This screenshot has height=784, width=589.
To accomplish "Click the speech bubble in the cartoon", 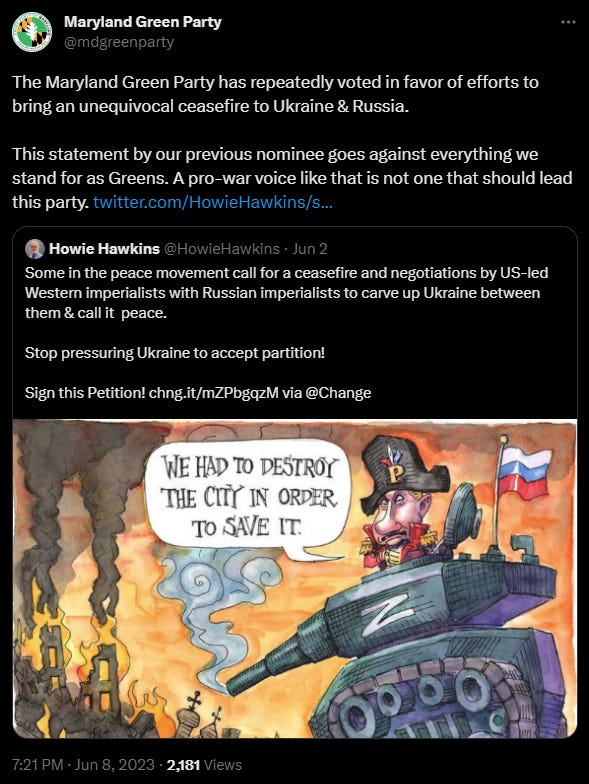I will pos(248,498).
